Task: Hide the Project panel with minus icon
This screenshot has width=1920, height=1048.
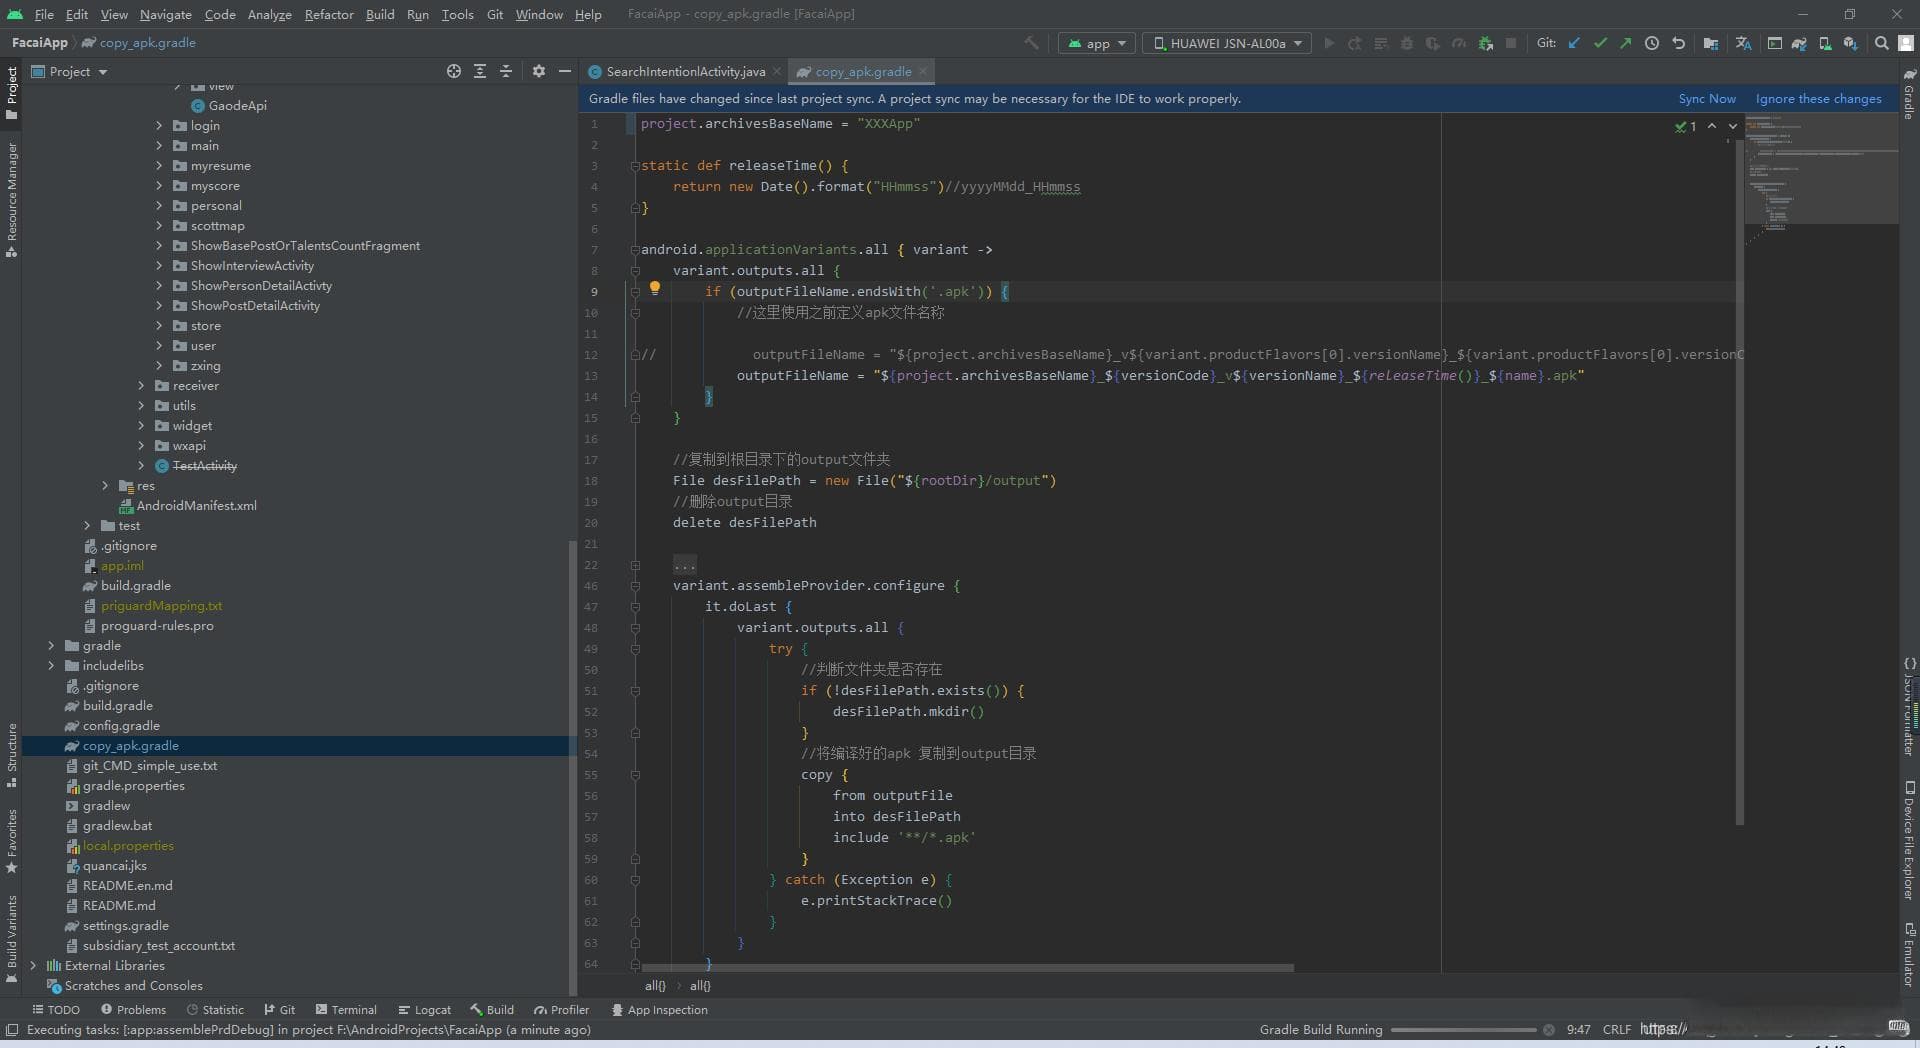Action: pos(564,71)
